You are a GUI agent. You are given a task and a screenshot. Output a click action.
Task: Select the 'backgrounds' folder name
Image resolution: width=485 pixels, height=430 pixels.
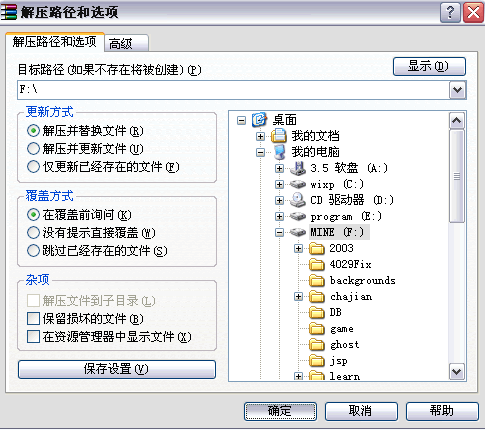[x=363, y=280]
